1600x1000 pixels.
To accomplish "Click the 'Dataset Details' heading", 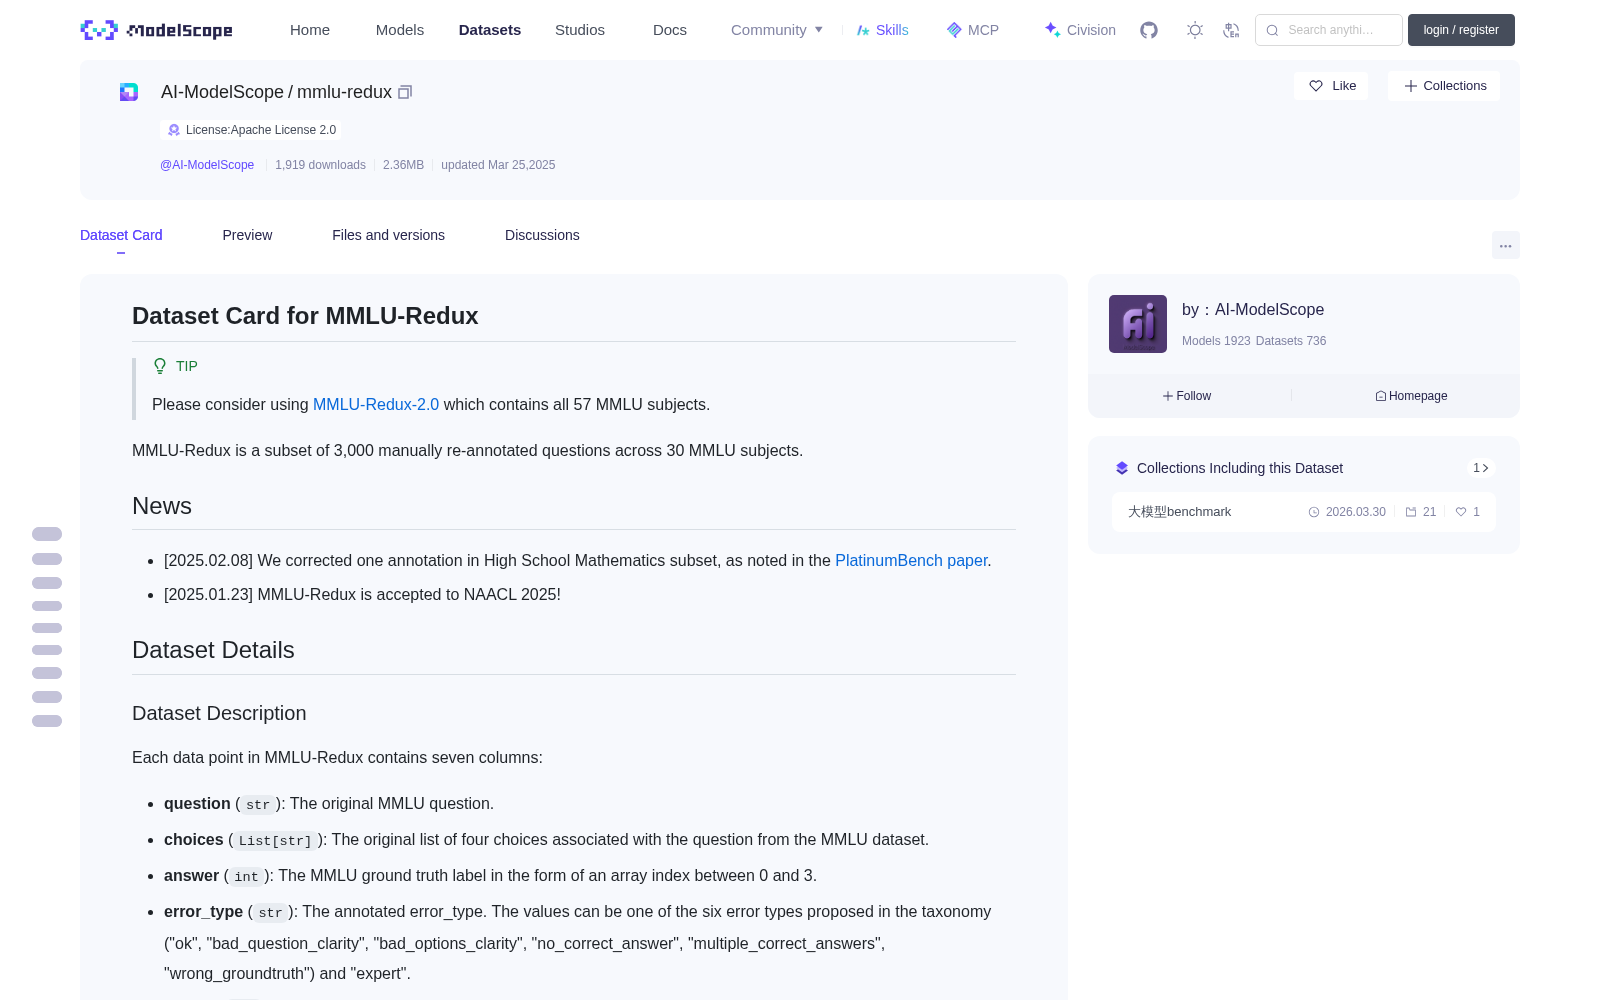I will 213,650.
